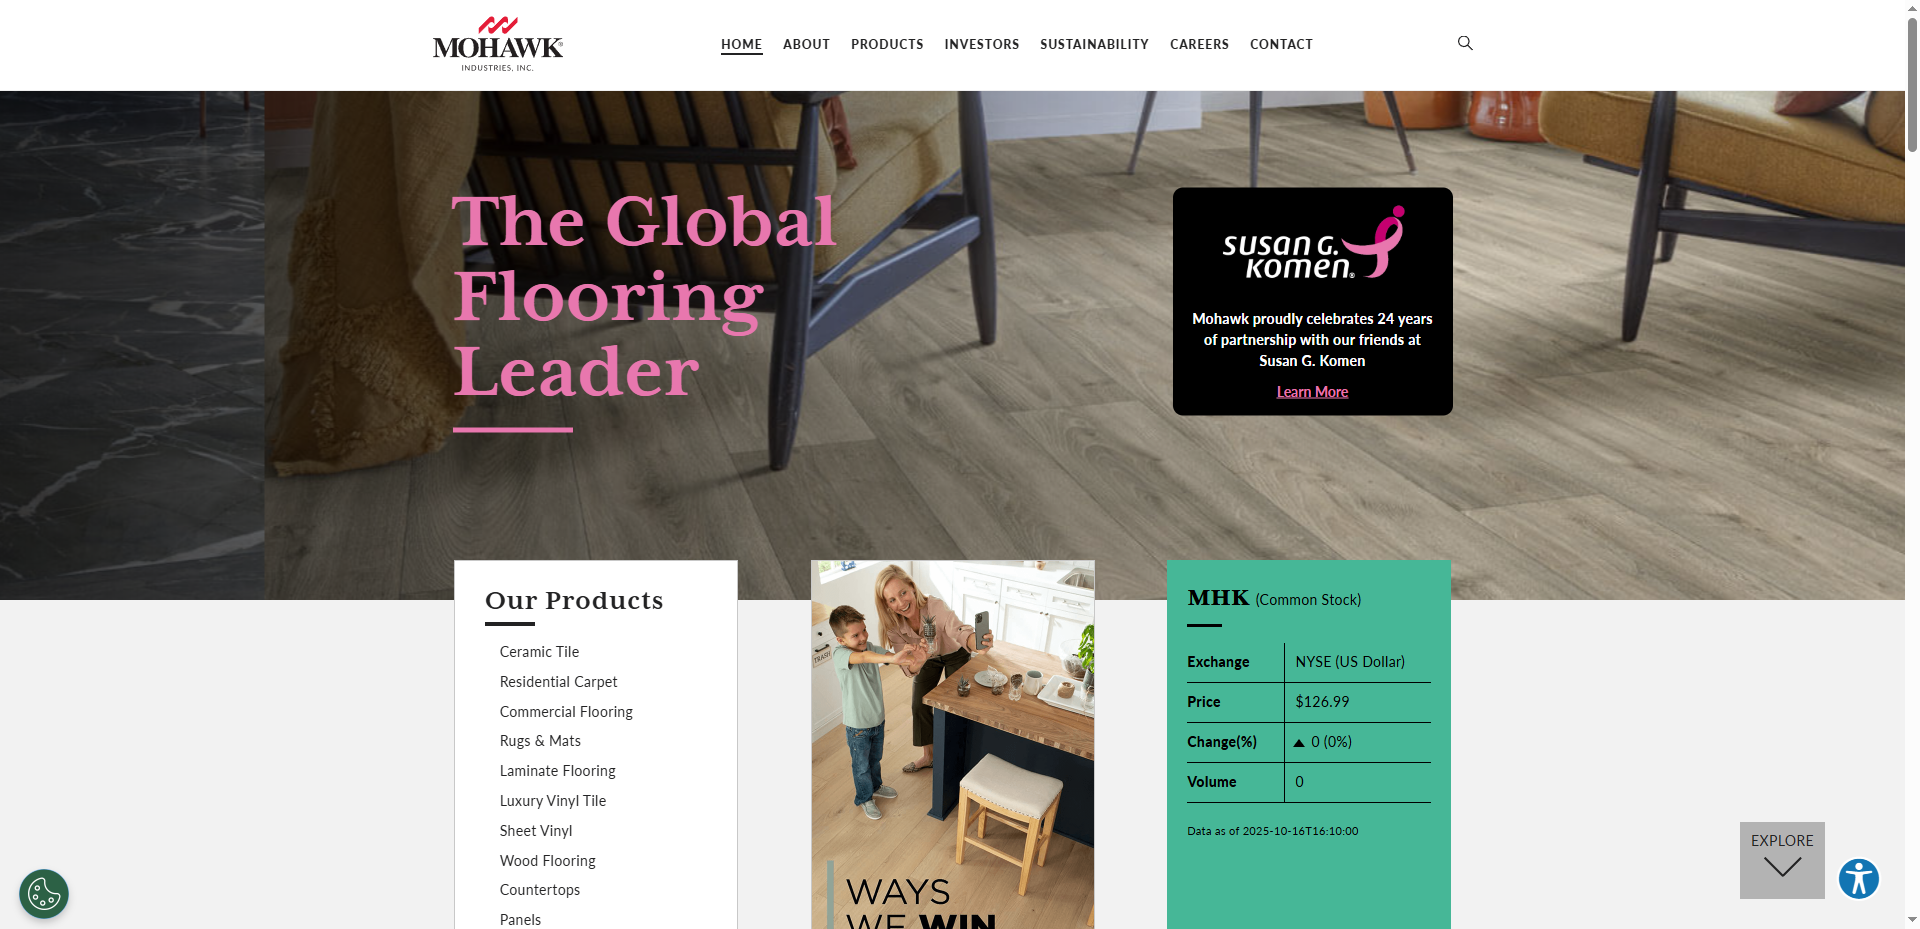Open the search magnifier icon
The width and height of the screenshot is (1920, 929).
pos(1465,43)
